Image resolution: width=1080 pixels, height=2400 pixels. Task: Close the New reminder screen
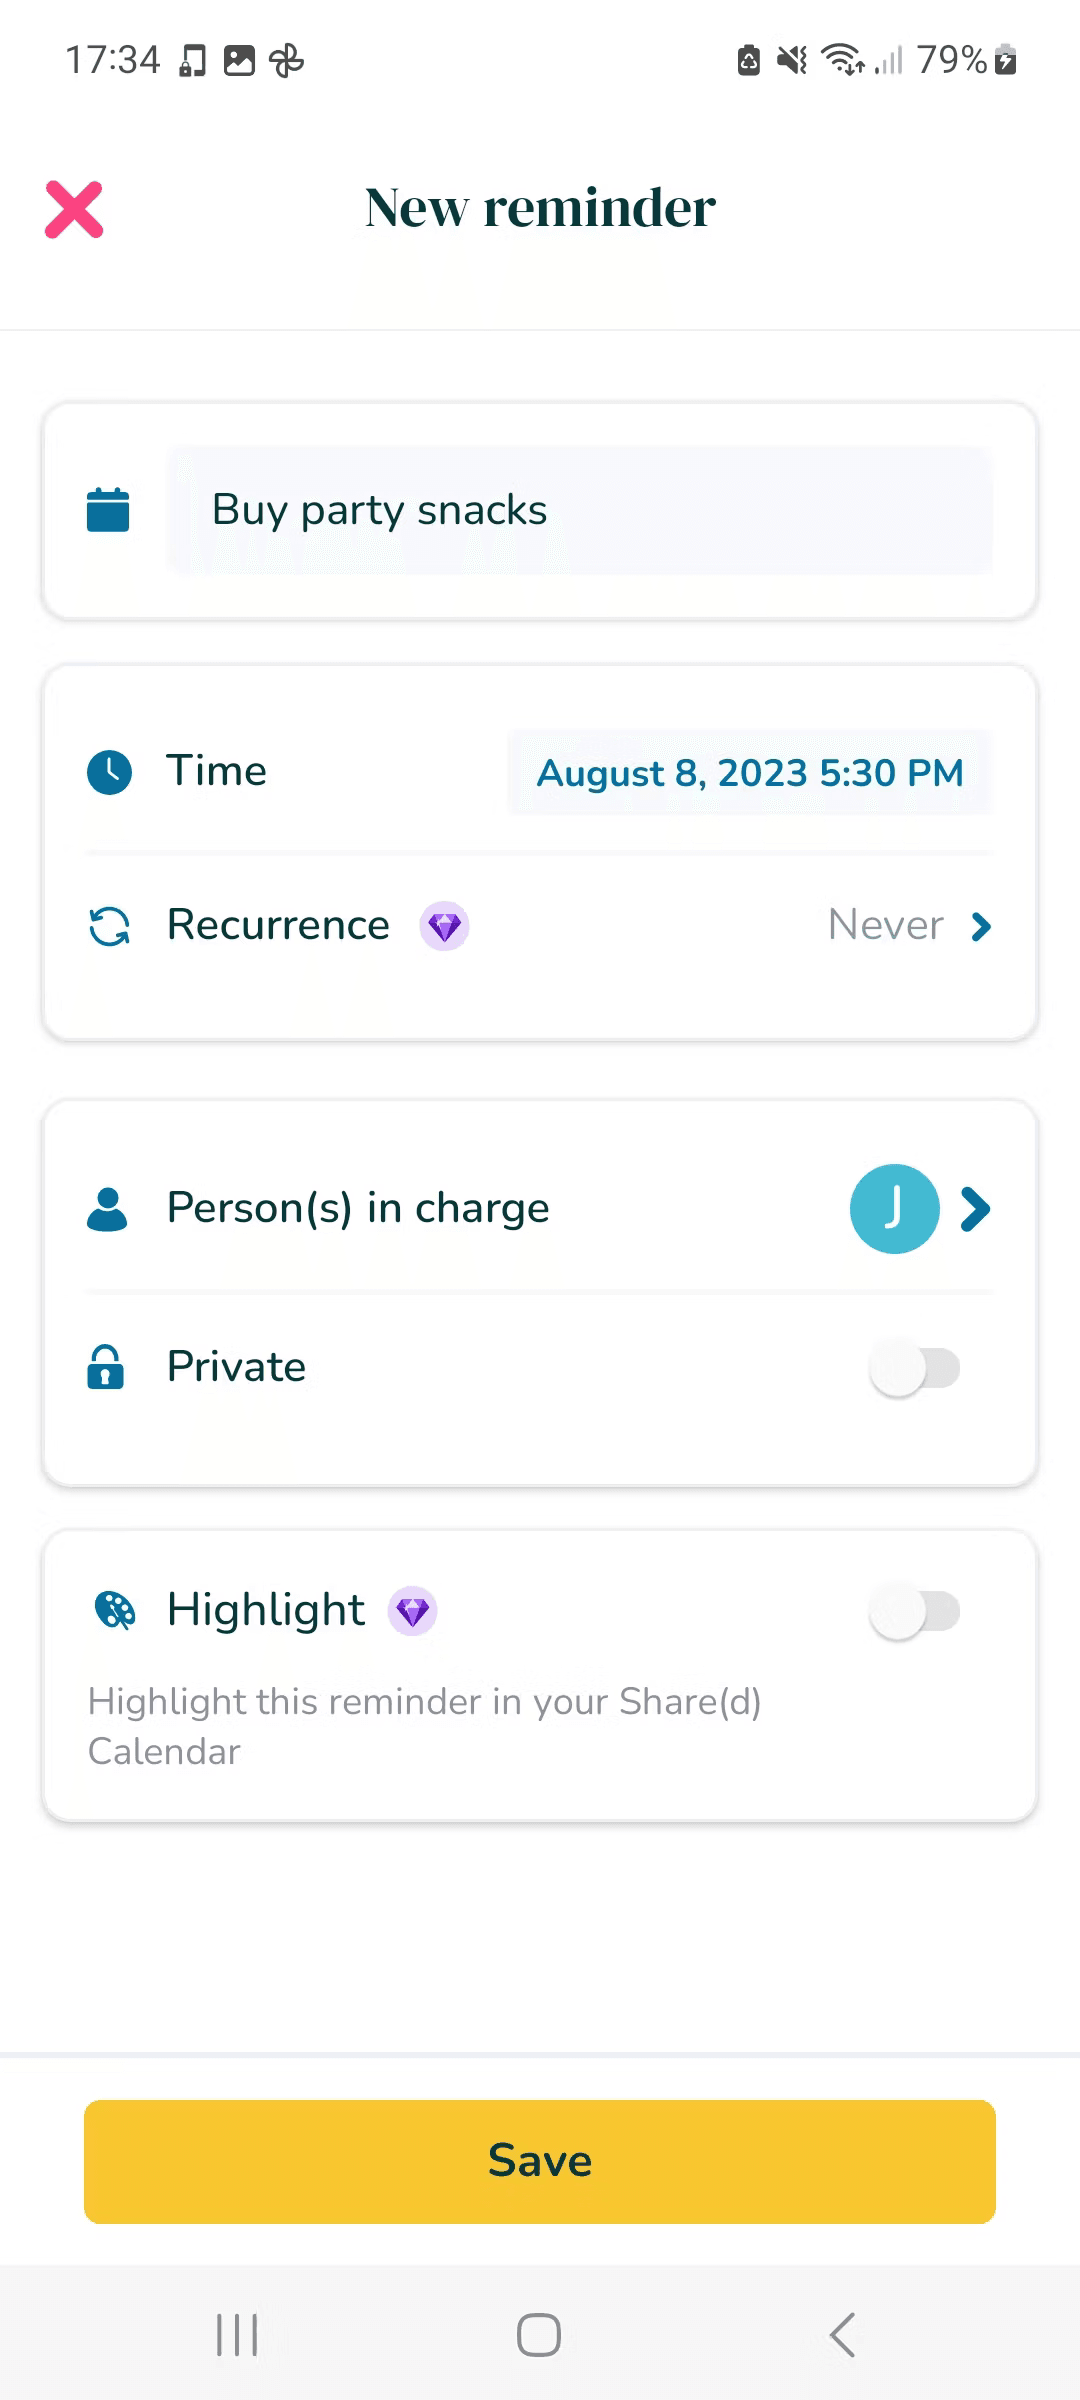74,210
